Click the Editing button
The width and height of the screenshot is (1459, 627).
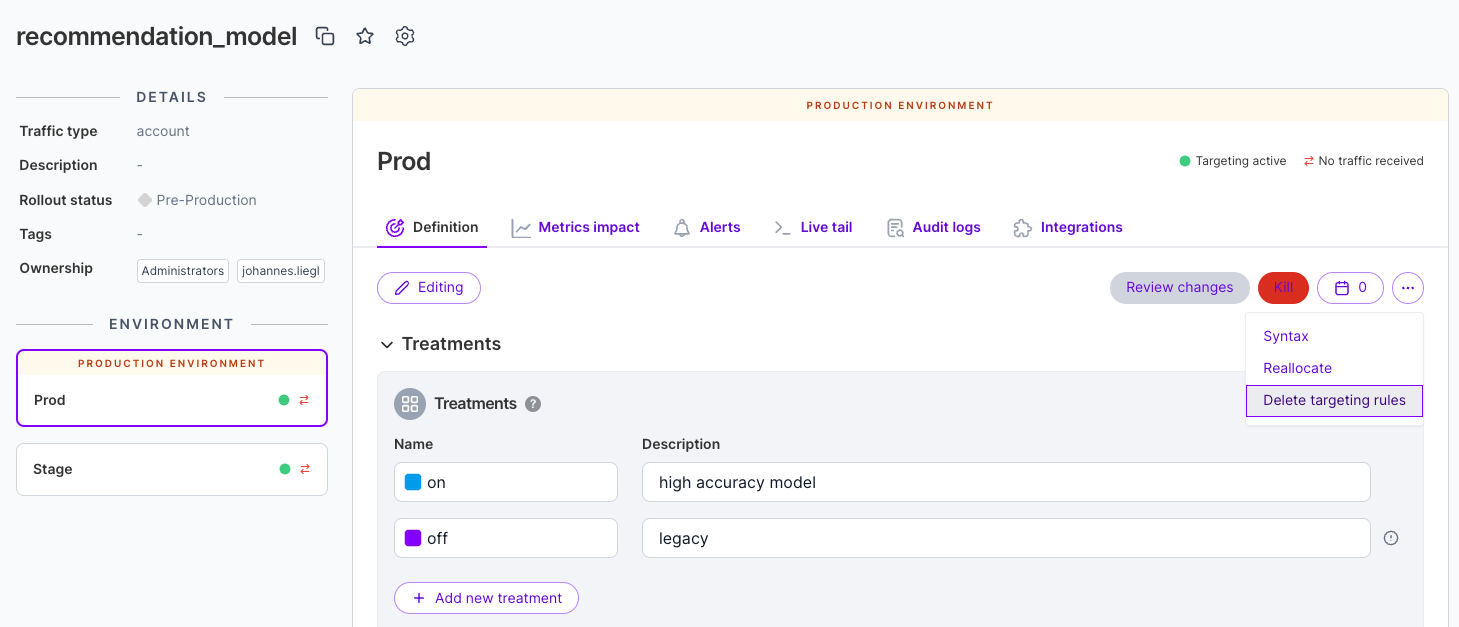tap(429, 288)
